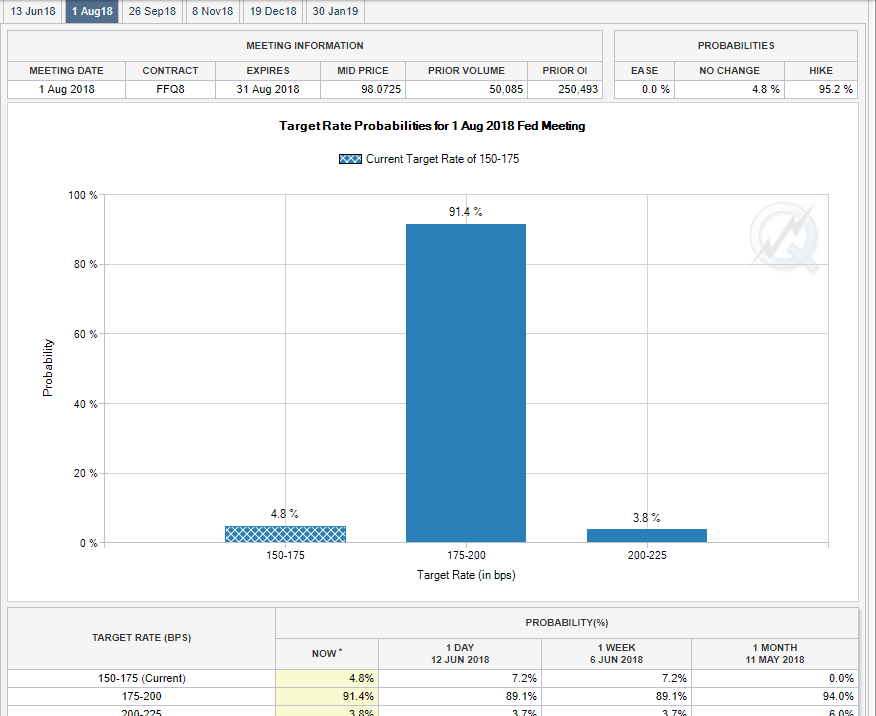Select the hatched 150-175 bar in the chart

[285, 534]
